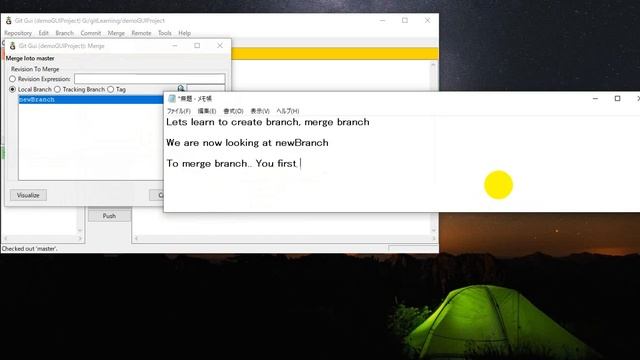Select the Tag radio button
Screen dimensions: 640x360
(x=111, y=89)
